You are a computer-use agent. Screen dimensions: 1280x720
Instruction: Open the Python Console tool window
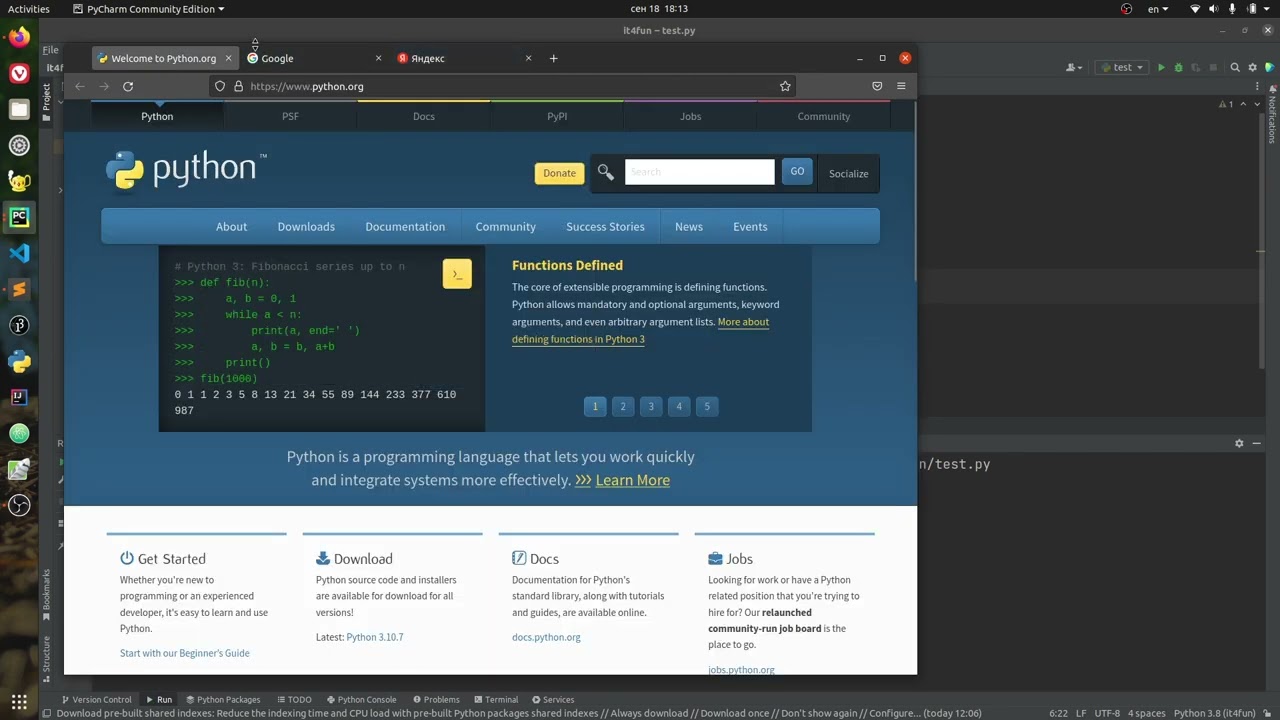[361, 700]
